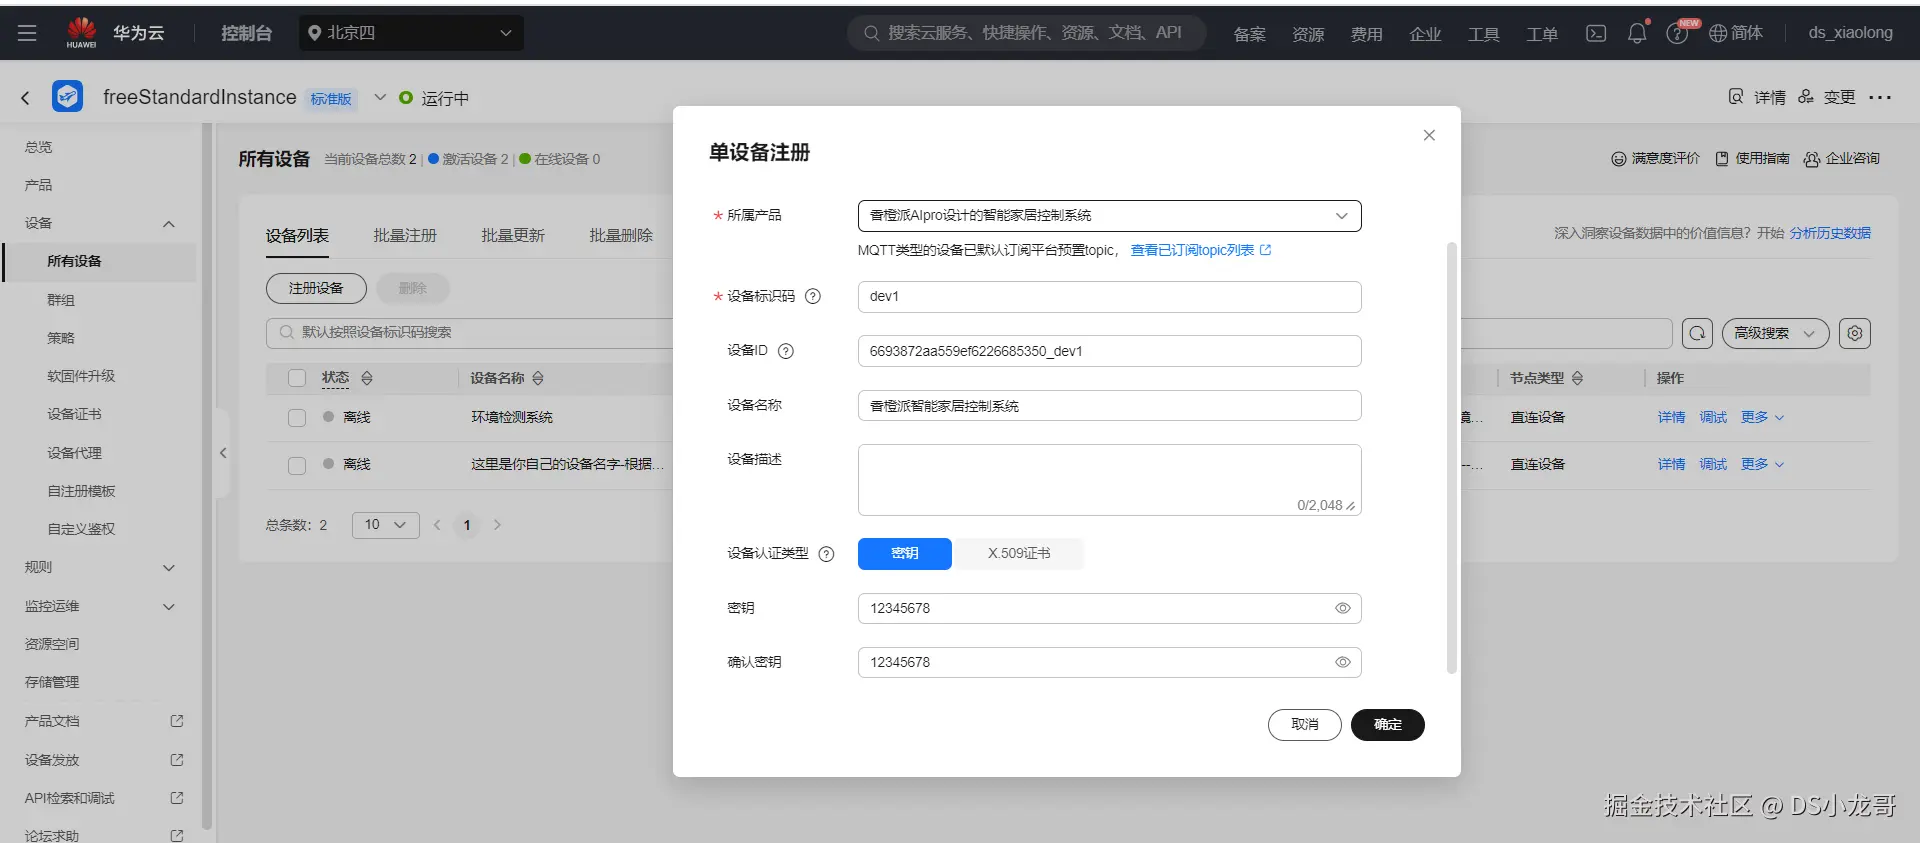Click the top cloud services search box
Screen dimensions: 1920x843
(1026, 33)
